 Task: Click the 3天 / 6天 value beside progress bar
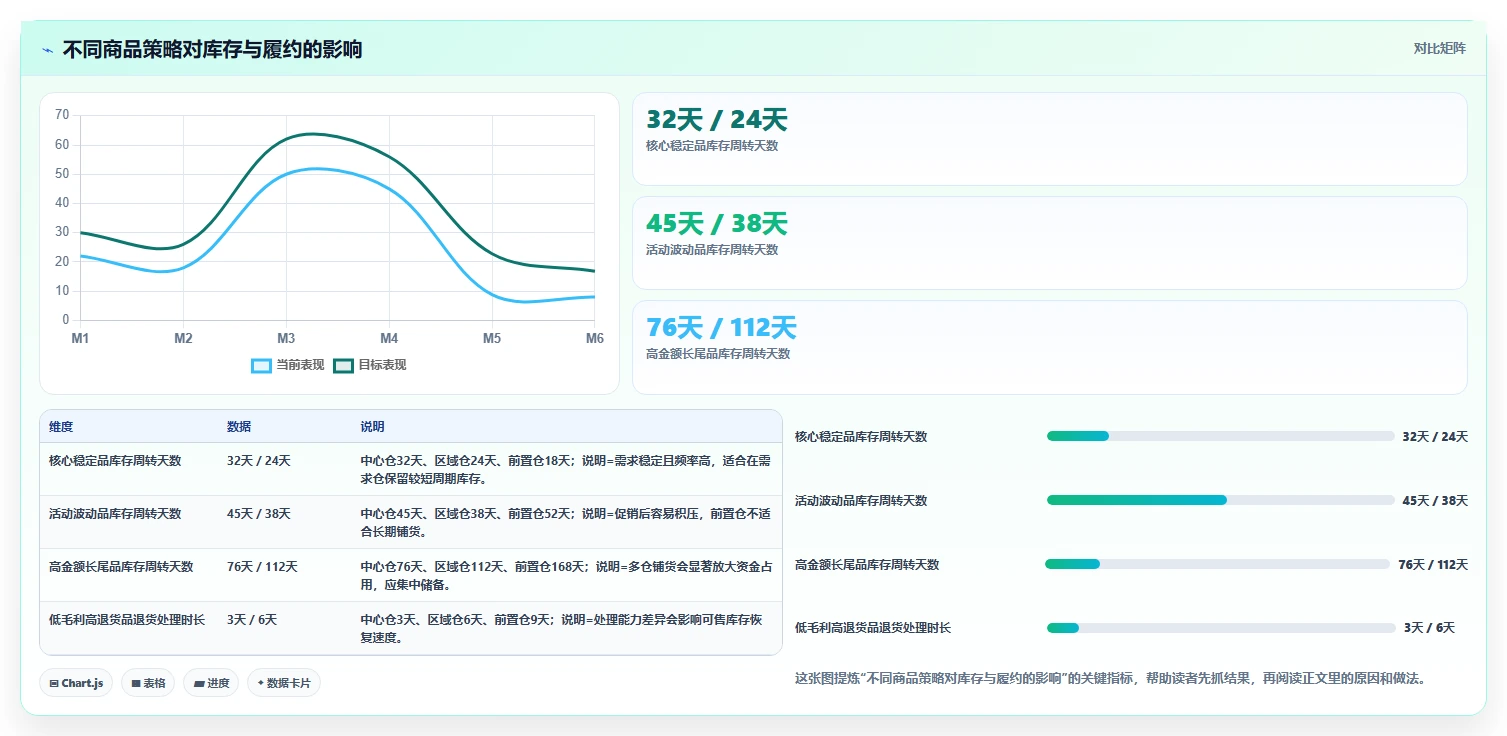tap(1429, 628)
